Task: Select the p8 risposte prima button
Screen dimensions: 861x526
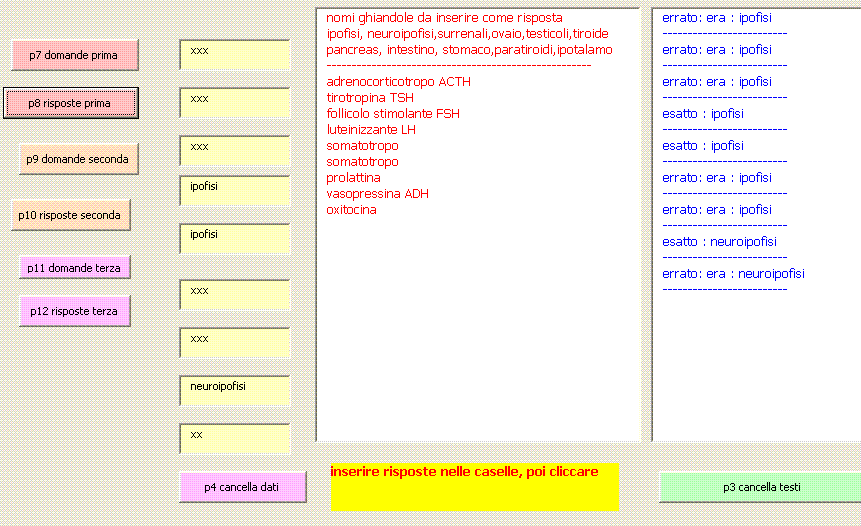Action: tap(71, 103)
